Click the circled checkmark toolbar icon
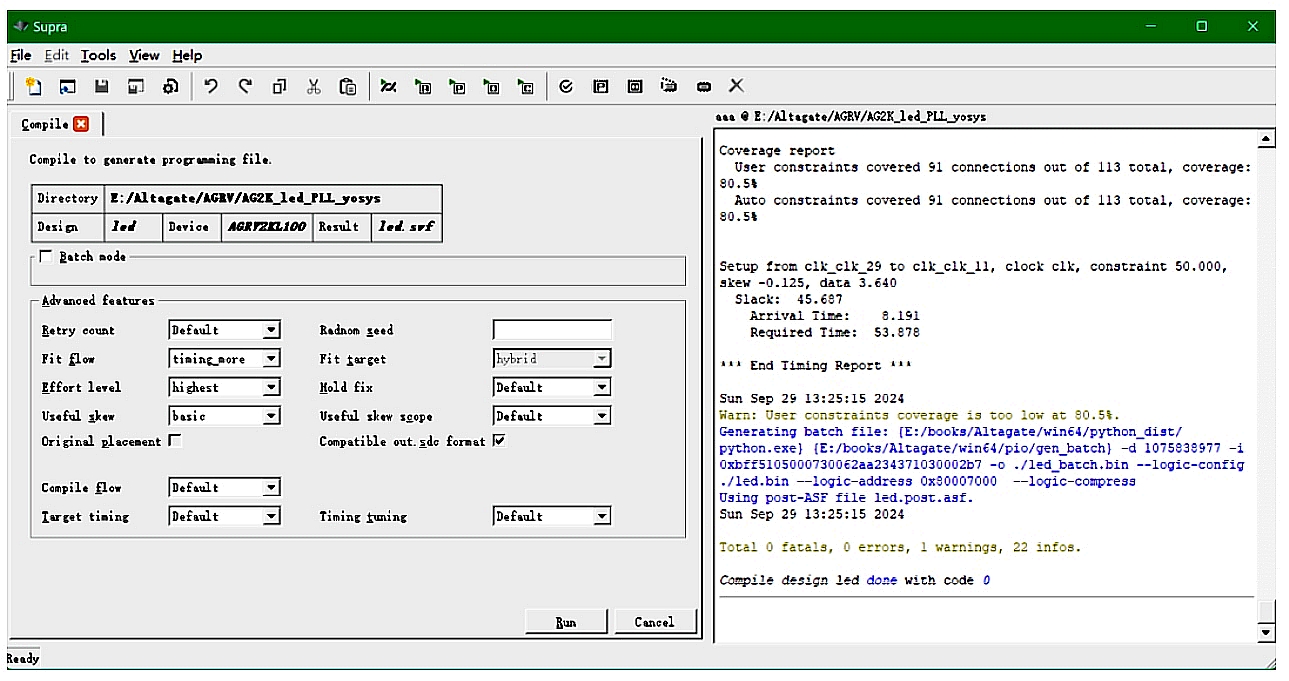The width and height of the screenshot is (1289, 681). (x=566, y=87)
